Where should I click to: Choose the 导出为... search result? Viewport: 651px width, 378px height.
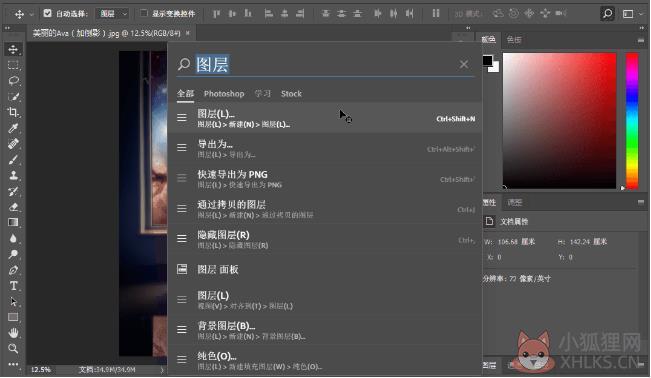pos(325,148)
